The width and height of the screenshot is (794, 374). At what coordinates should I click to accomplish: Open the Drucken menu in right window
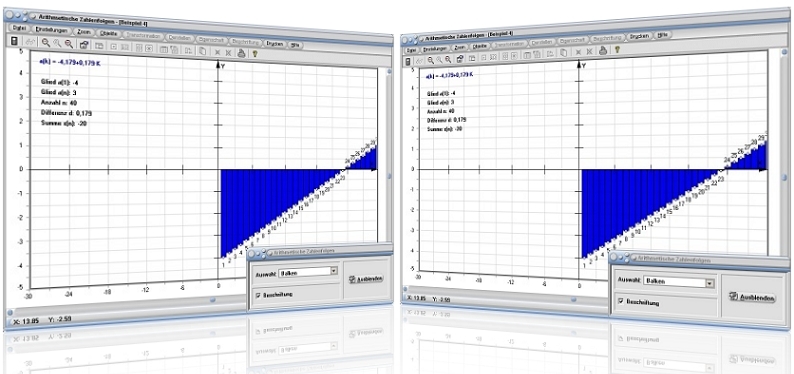pyautogui.click(x=640, y=36)
